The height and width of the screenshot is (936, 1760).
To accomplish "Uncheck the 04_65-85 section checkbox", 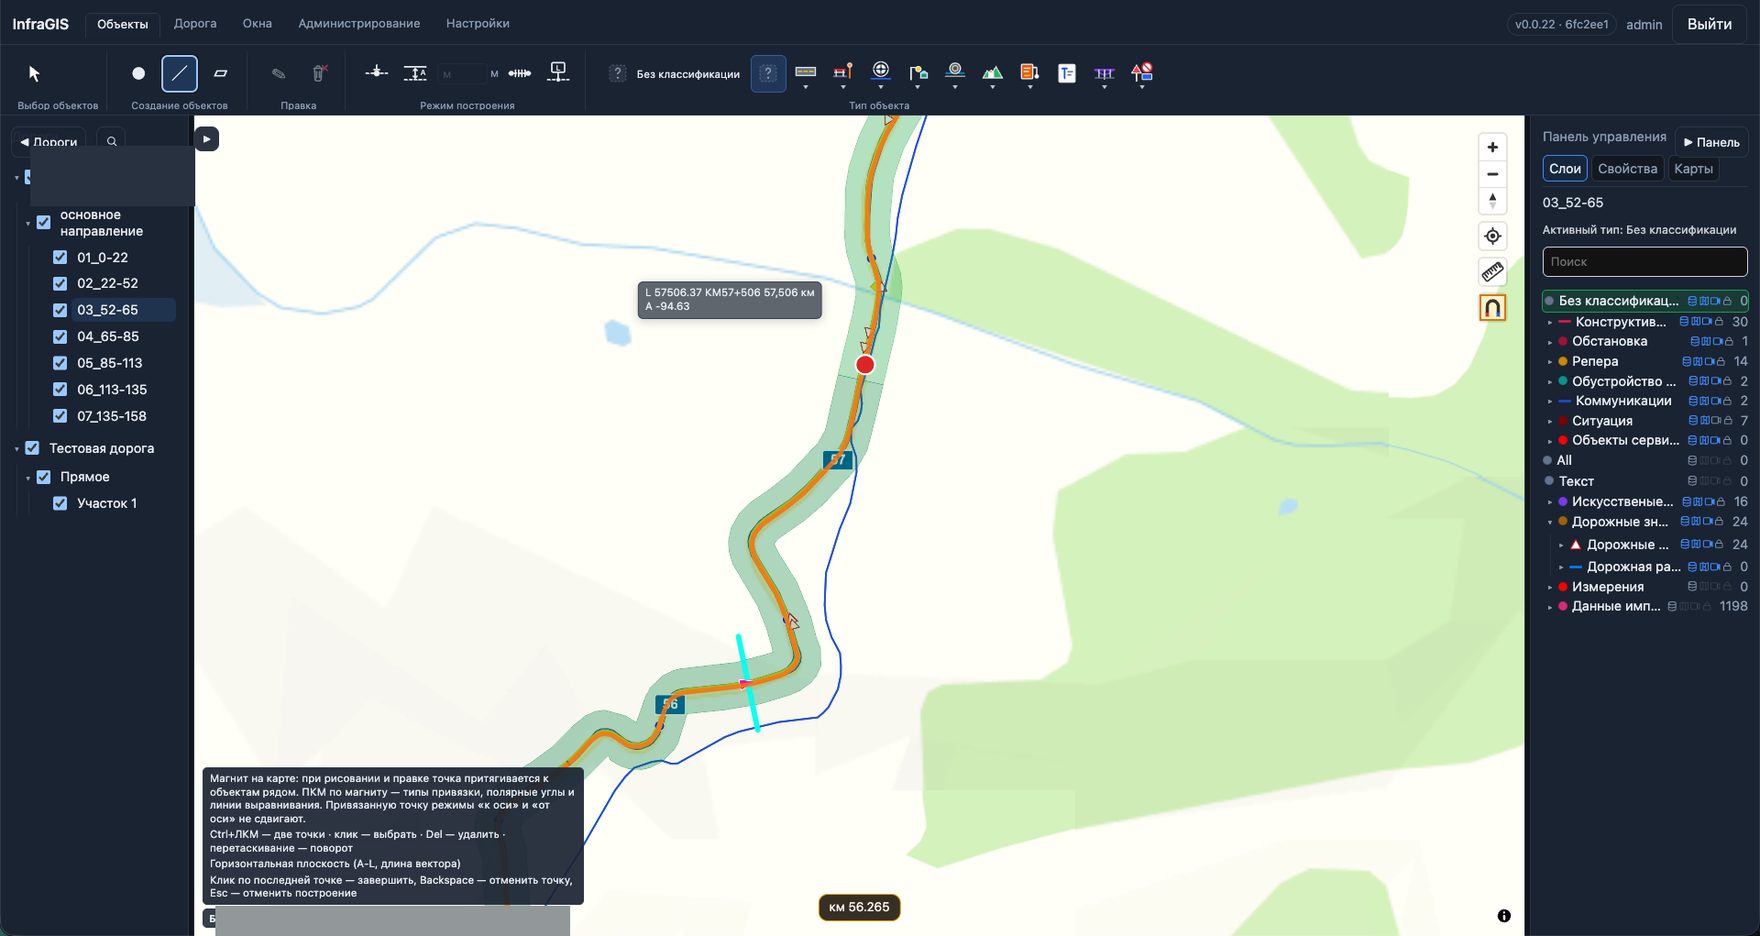I will tap(60, 336).
